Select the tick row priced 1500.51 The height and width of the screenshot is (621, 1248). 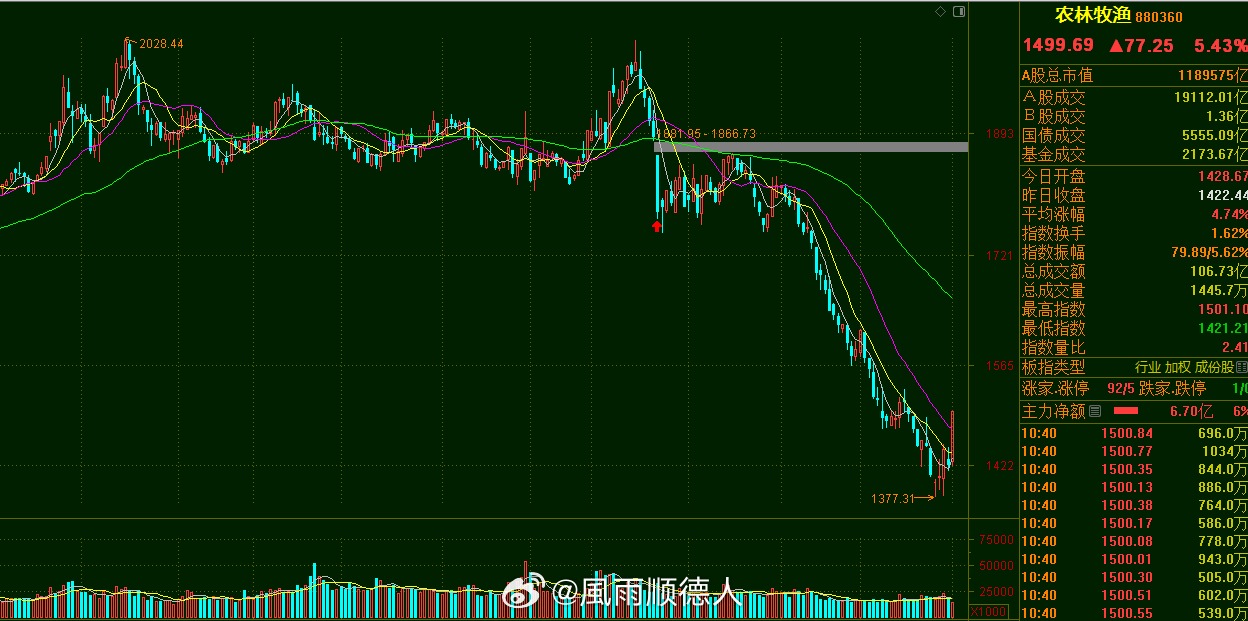1134,595
